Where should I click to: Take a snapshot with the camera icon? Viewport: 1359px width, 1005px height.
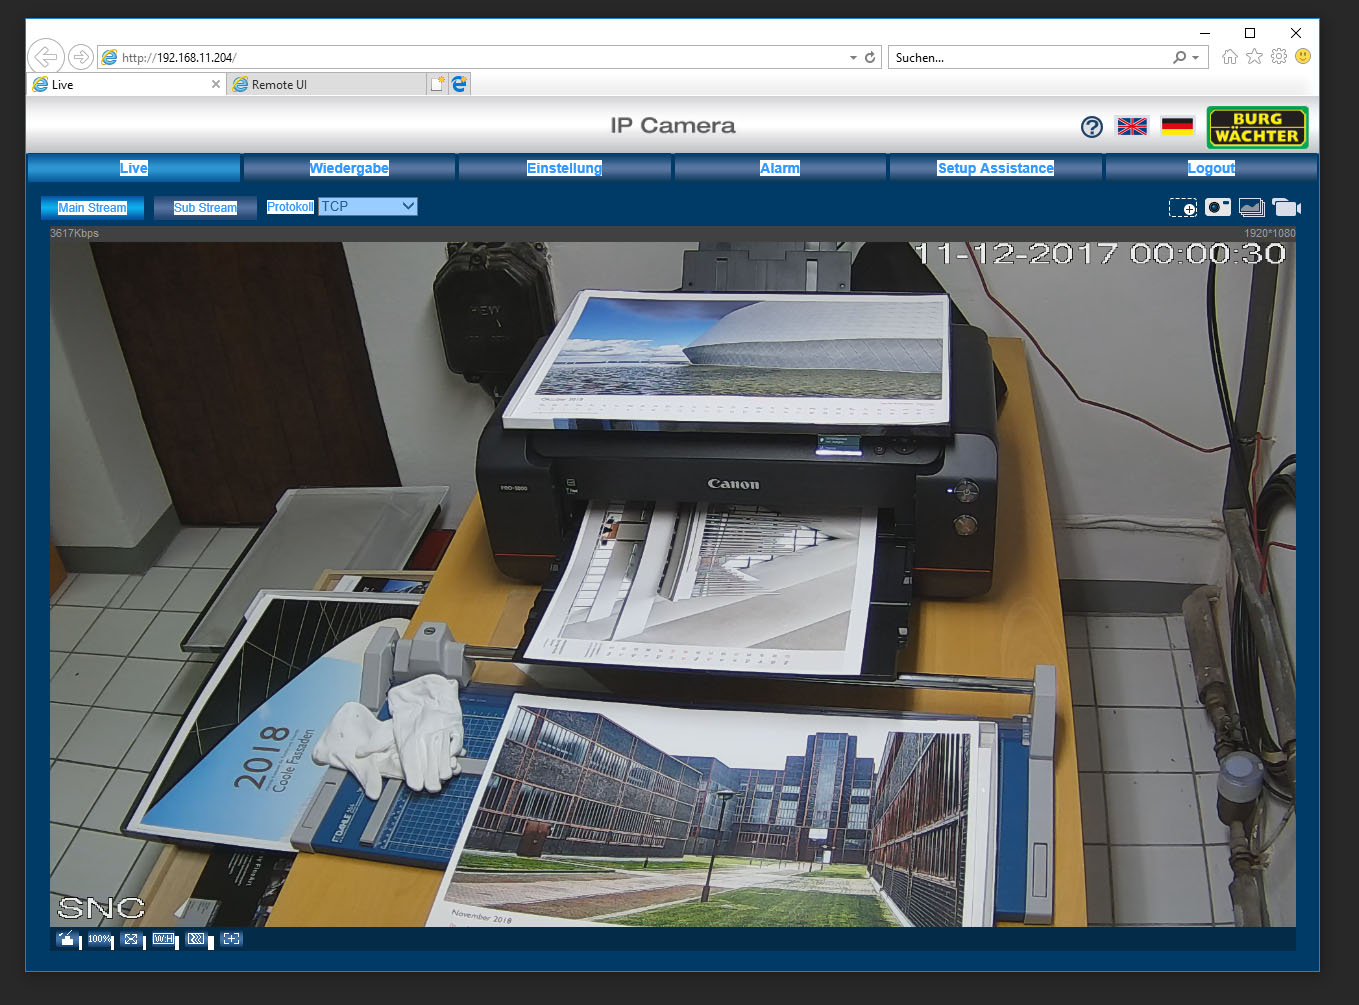click(1217, 207)
